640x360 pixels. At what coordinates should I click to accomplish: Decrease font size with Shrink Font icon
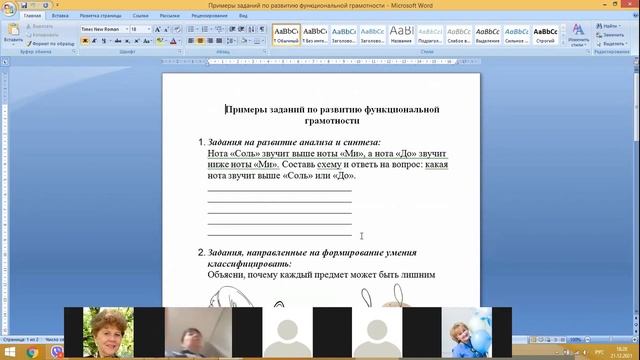167,29
